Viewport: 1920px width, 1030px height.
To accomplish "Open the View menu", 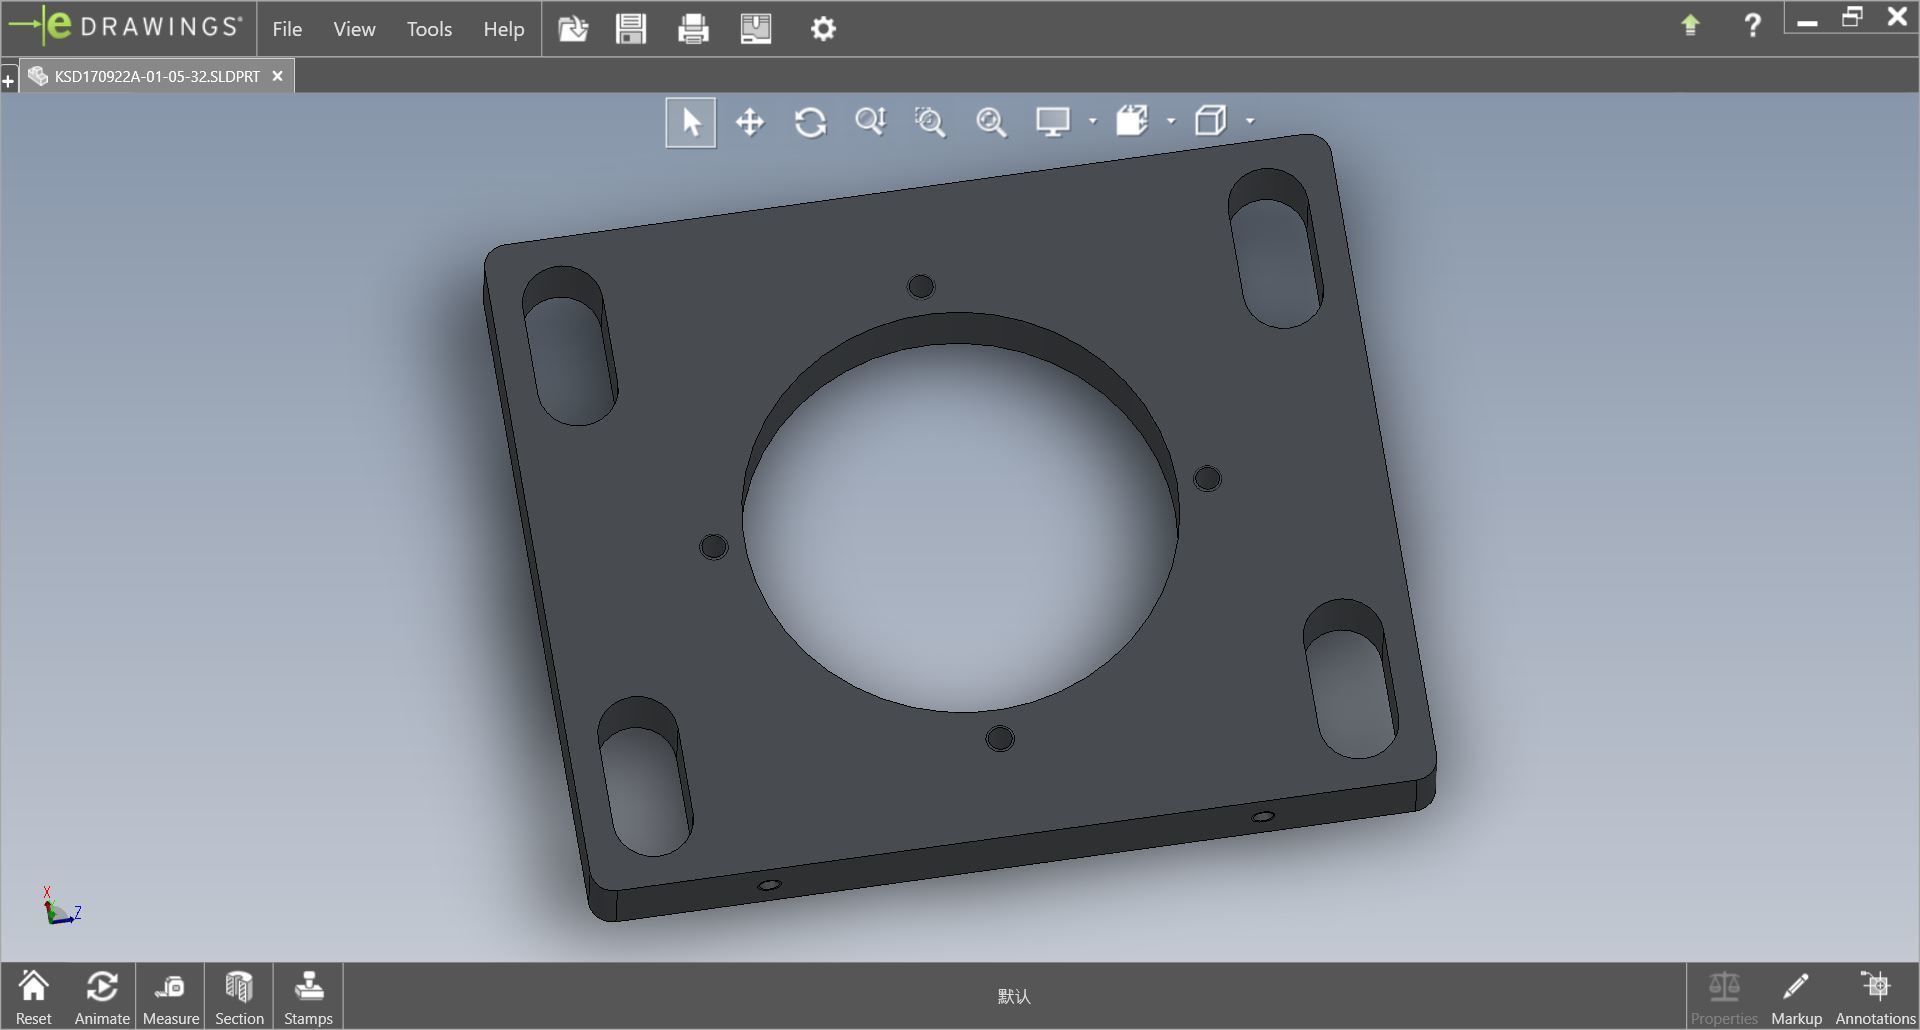I will [x=354, y=29].
